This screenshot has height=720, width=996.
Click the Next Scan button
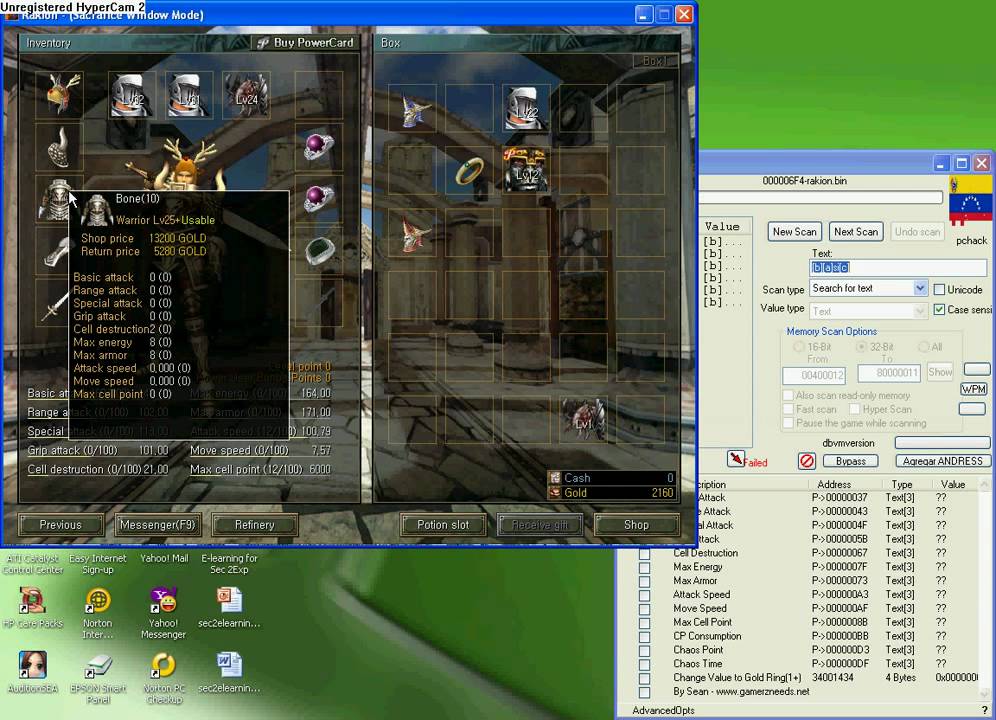[x=856, y=232]
